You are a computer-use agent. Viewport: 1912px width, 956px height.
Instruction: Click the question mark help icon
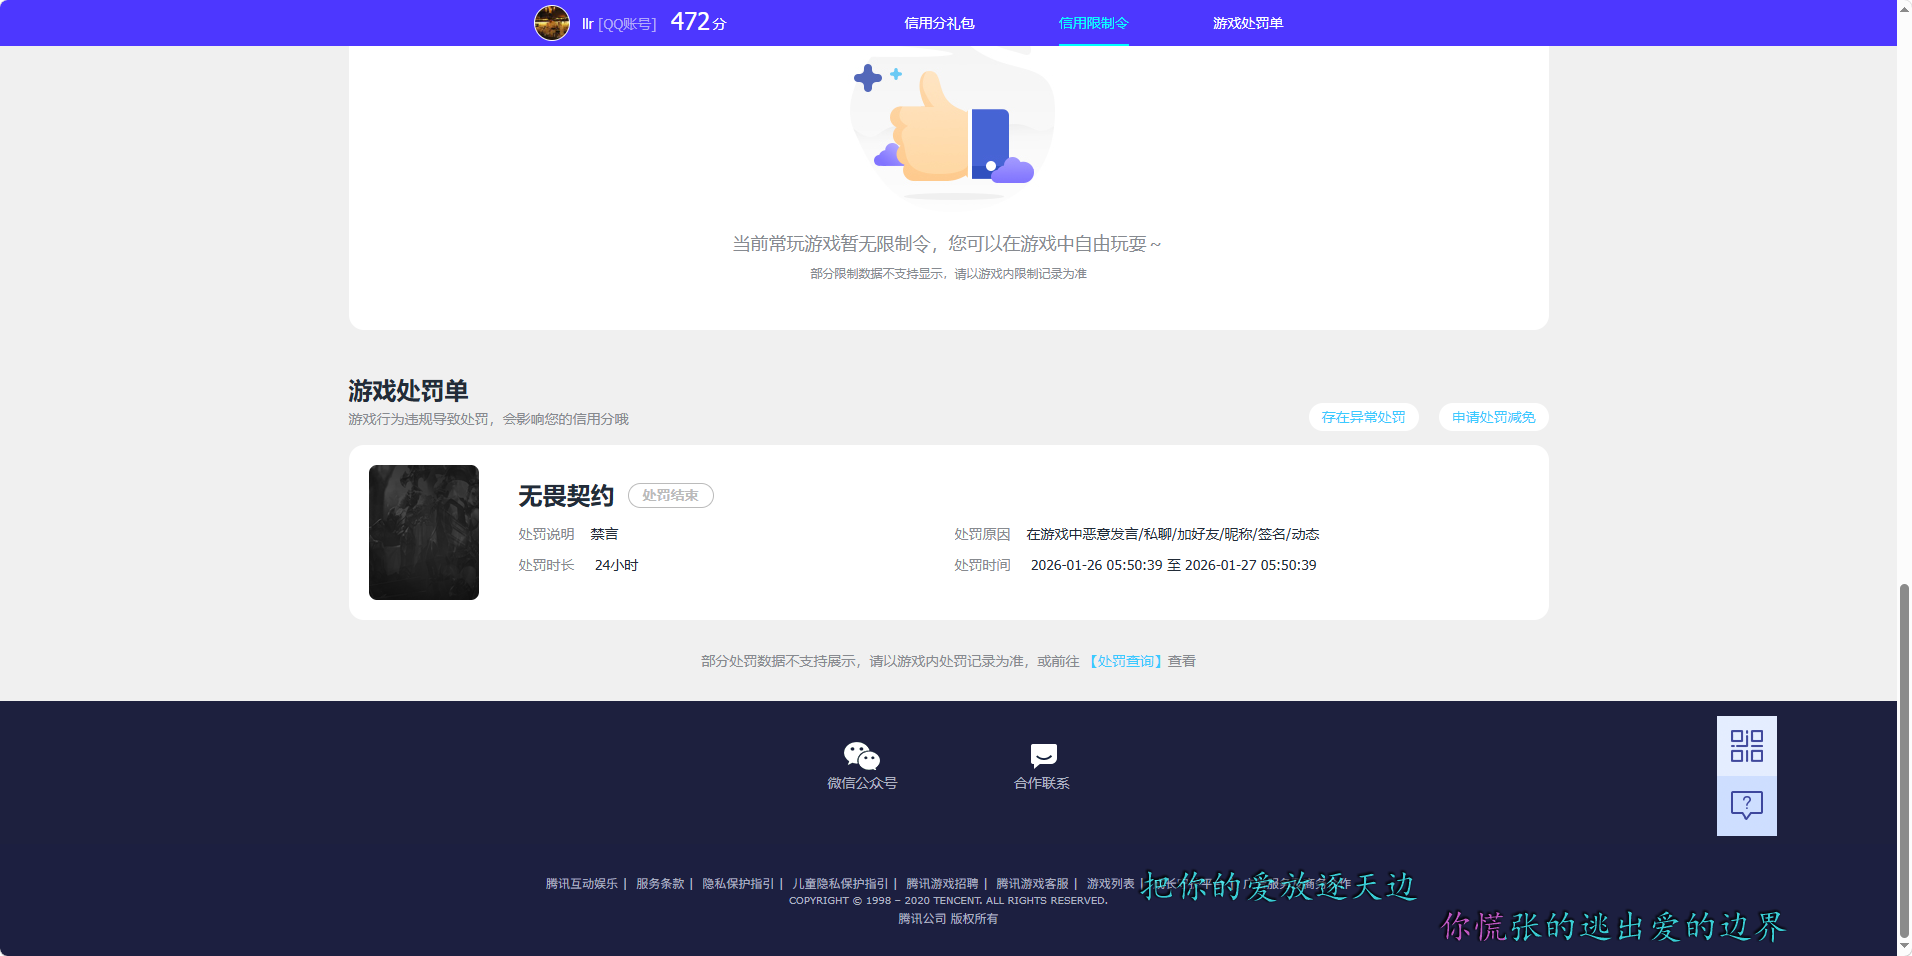(x=1745, y=804)
